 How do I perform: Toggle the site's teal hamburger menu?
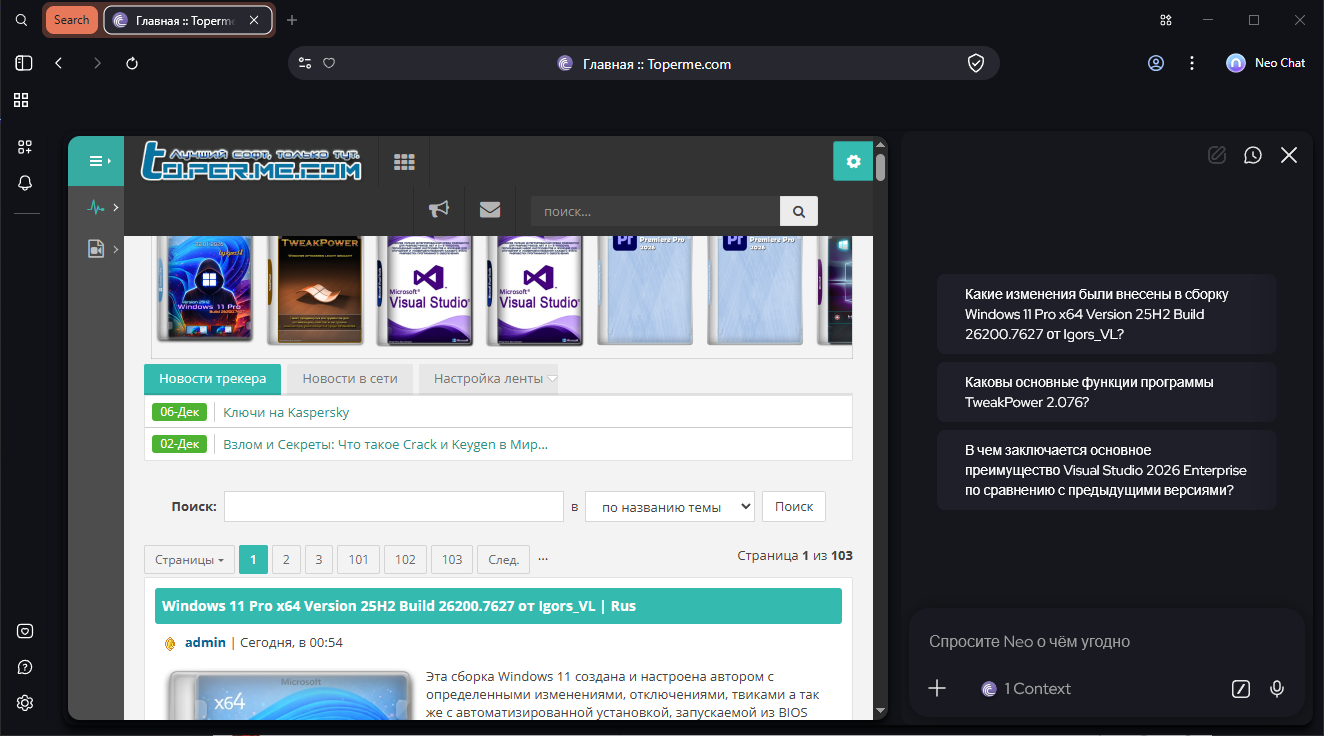pos(96,161)
